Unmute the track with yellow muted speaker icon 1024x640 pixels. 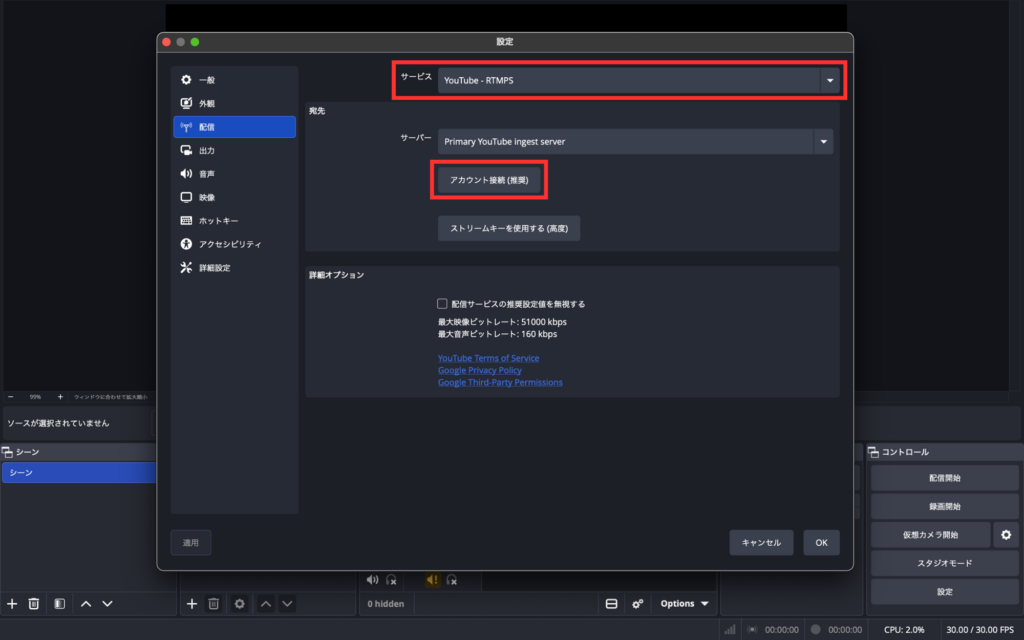[432, 580]
